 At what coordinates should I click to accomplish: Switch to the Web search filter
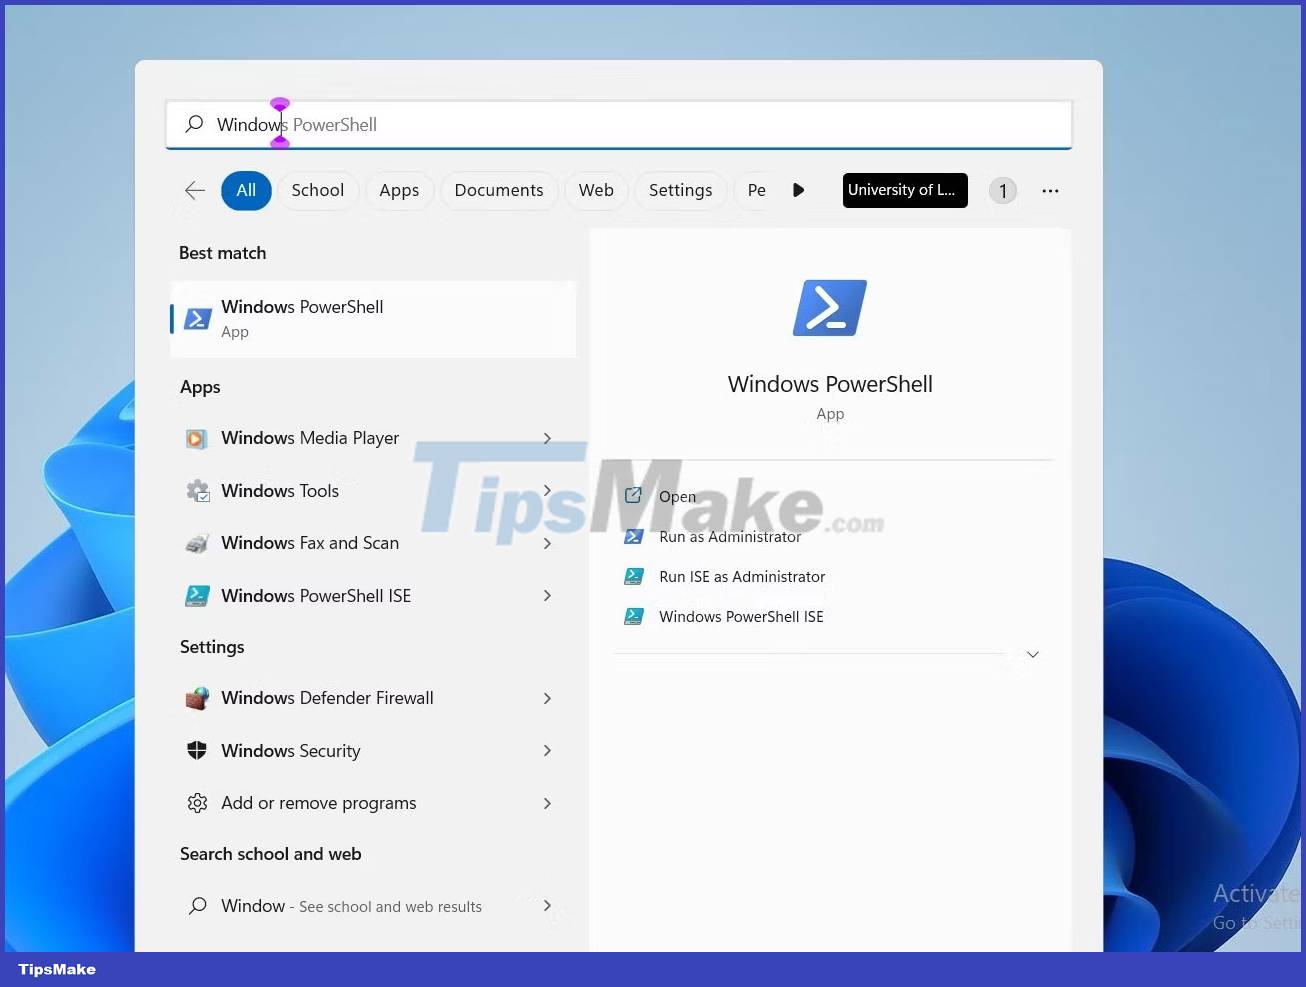(x=596, y=190)
